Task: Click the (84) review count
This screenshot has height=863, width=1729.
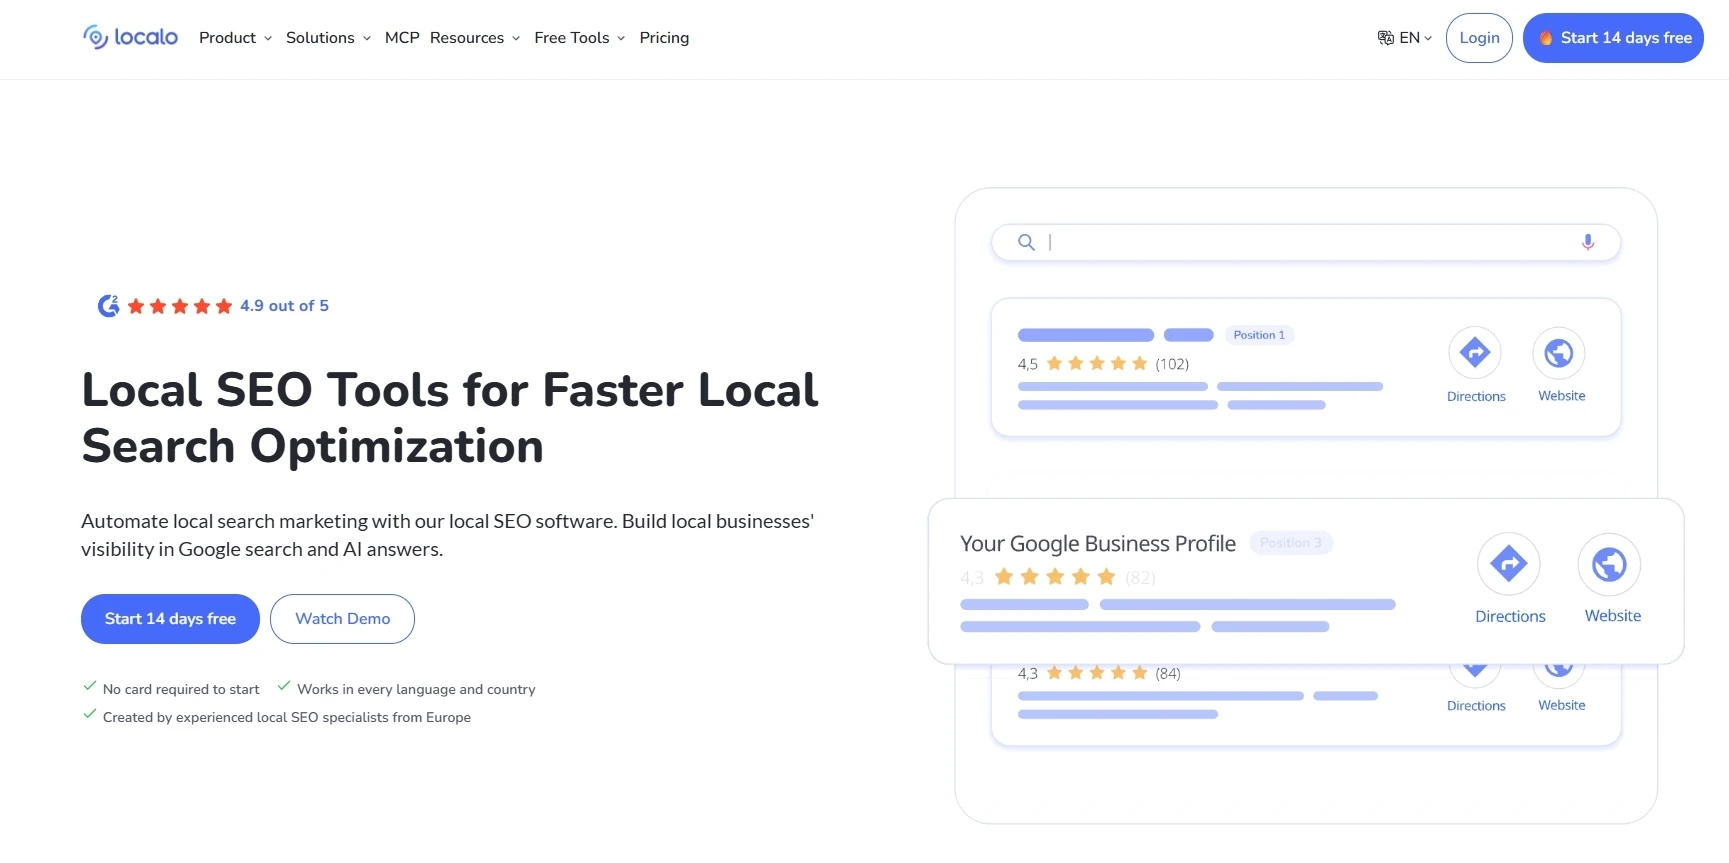Action: point(1168,674)
